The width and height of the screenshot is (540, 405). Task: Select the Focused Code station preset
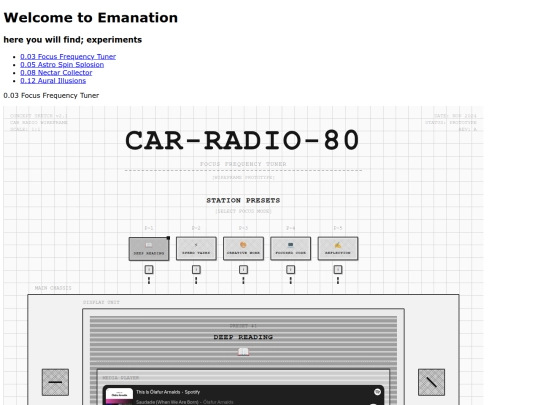pyautogui.click(x=290, y=248)
